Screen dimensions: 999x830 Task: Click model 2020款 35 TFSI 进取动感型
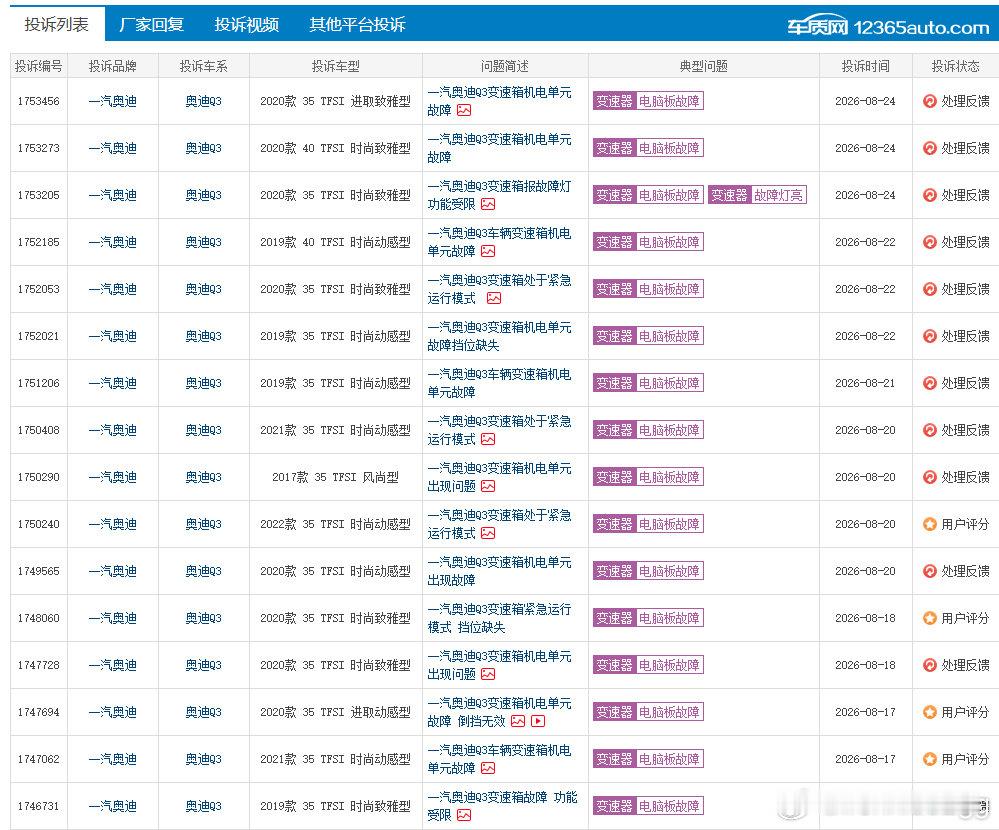click(335, 712)
